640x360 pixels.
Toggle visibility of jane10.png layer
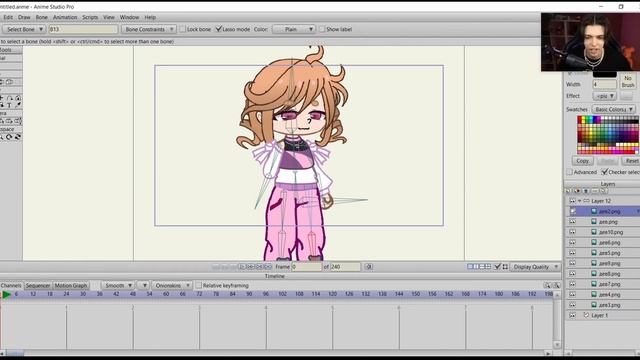tap(572, 232)
